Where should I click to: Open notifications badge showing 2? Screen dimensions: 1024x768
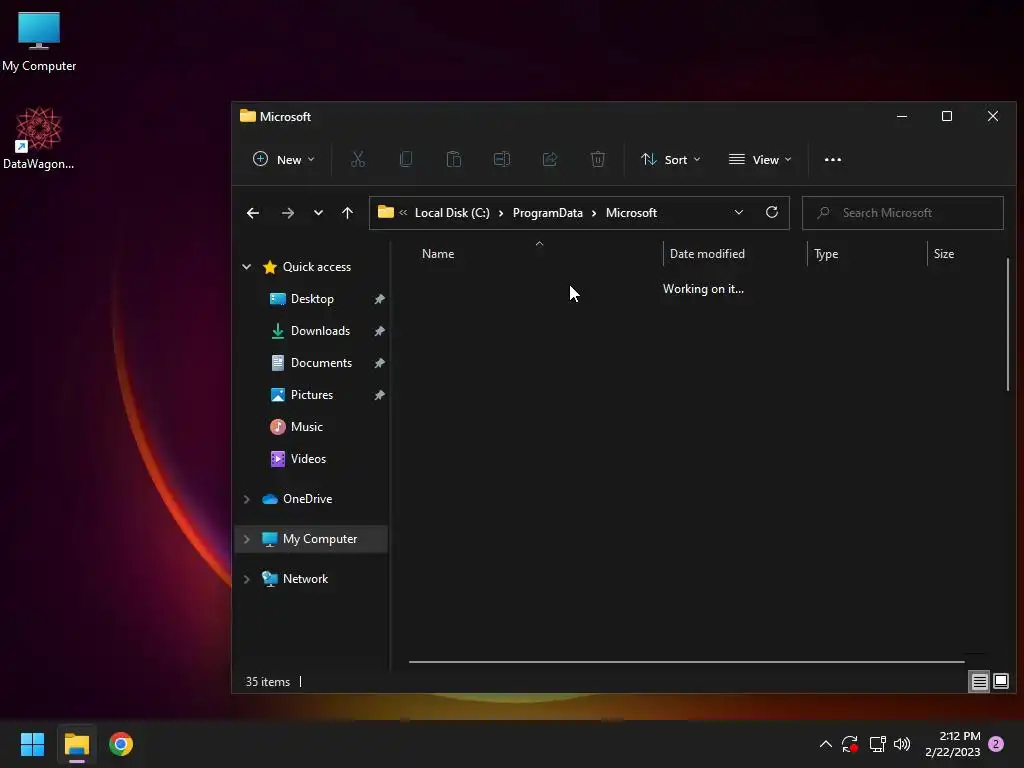pos(996,744)
